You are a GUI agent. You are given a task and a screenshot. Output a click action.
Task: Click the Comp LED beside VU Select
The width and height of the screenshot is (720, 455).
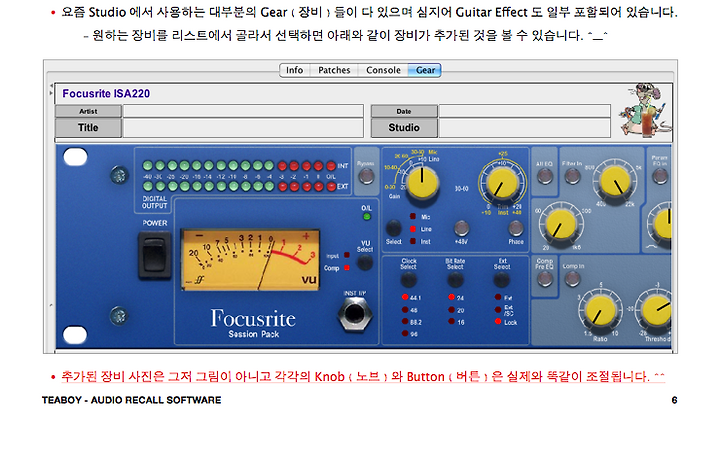tap(347, 268)
